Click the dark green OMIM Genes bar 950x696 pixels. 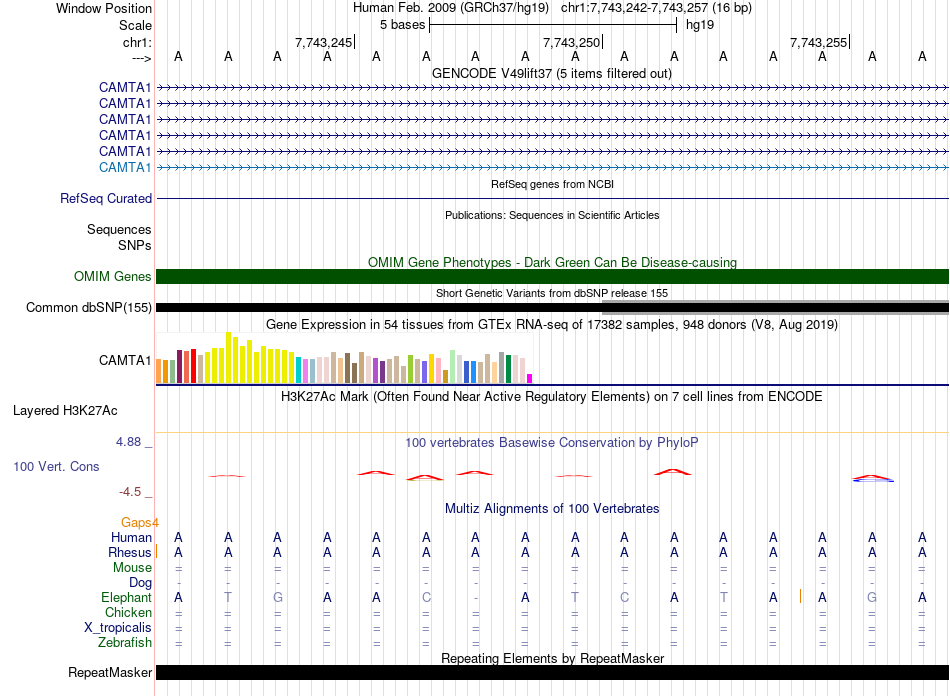(552, 277)
